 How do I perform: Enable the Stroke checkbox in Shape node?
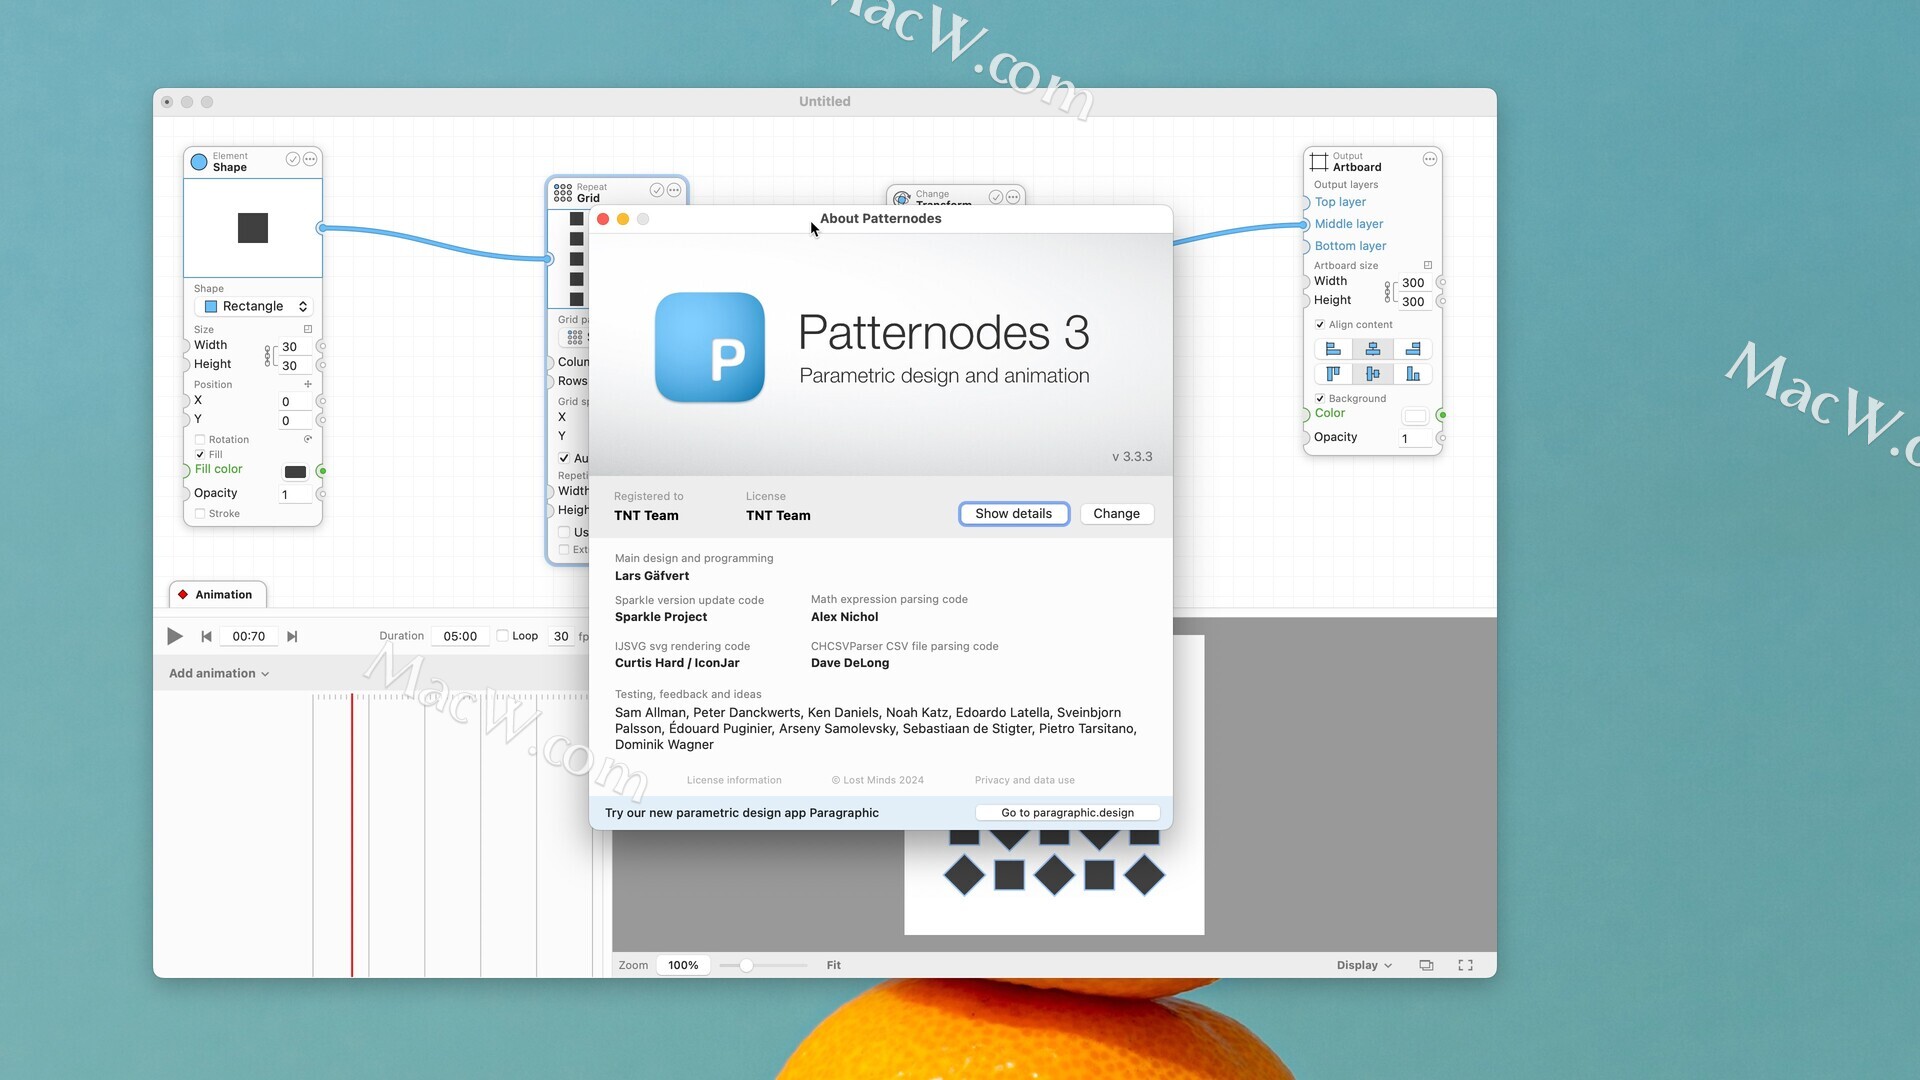tap(200, 514)
